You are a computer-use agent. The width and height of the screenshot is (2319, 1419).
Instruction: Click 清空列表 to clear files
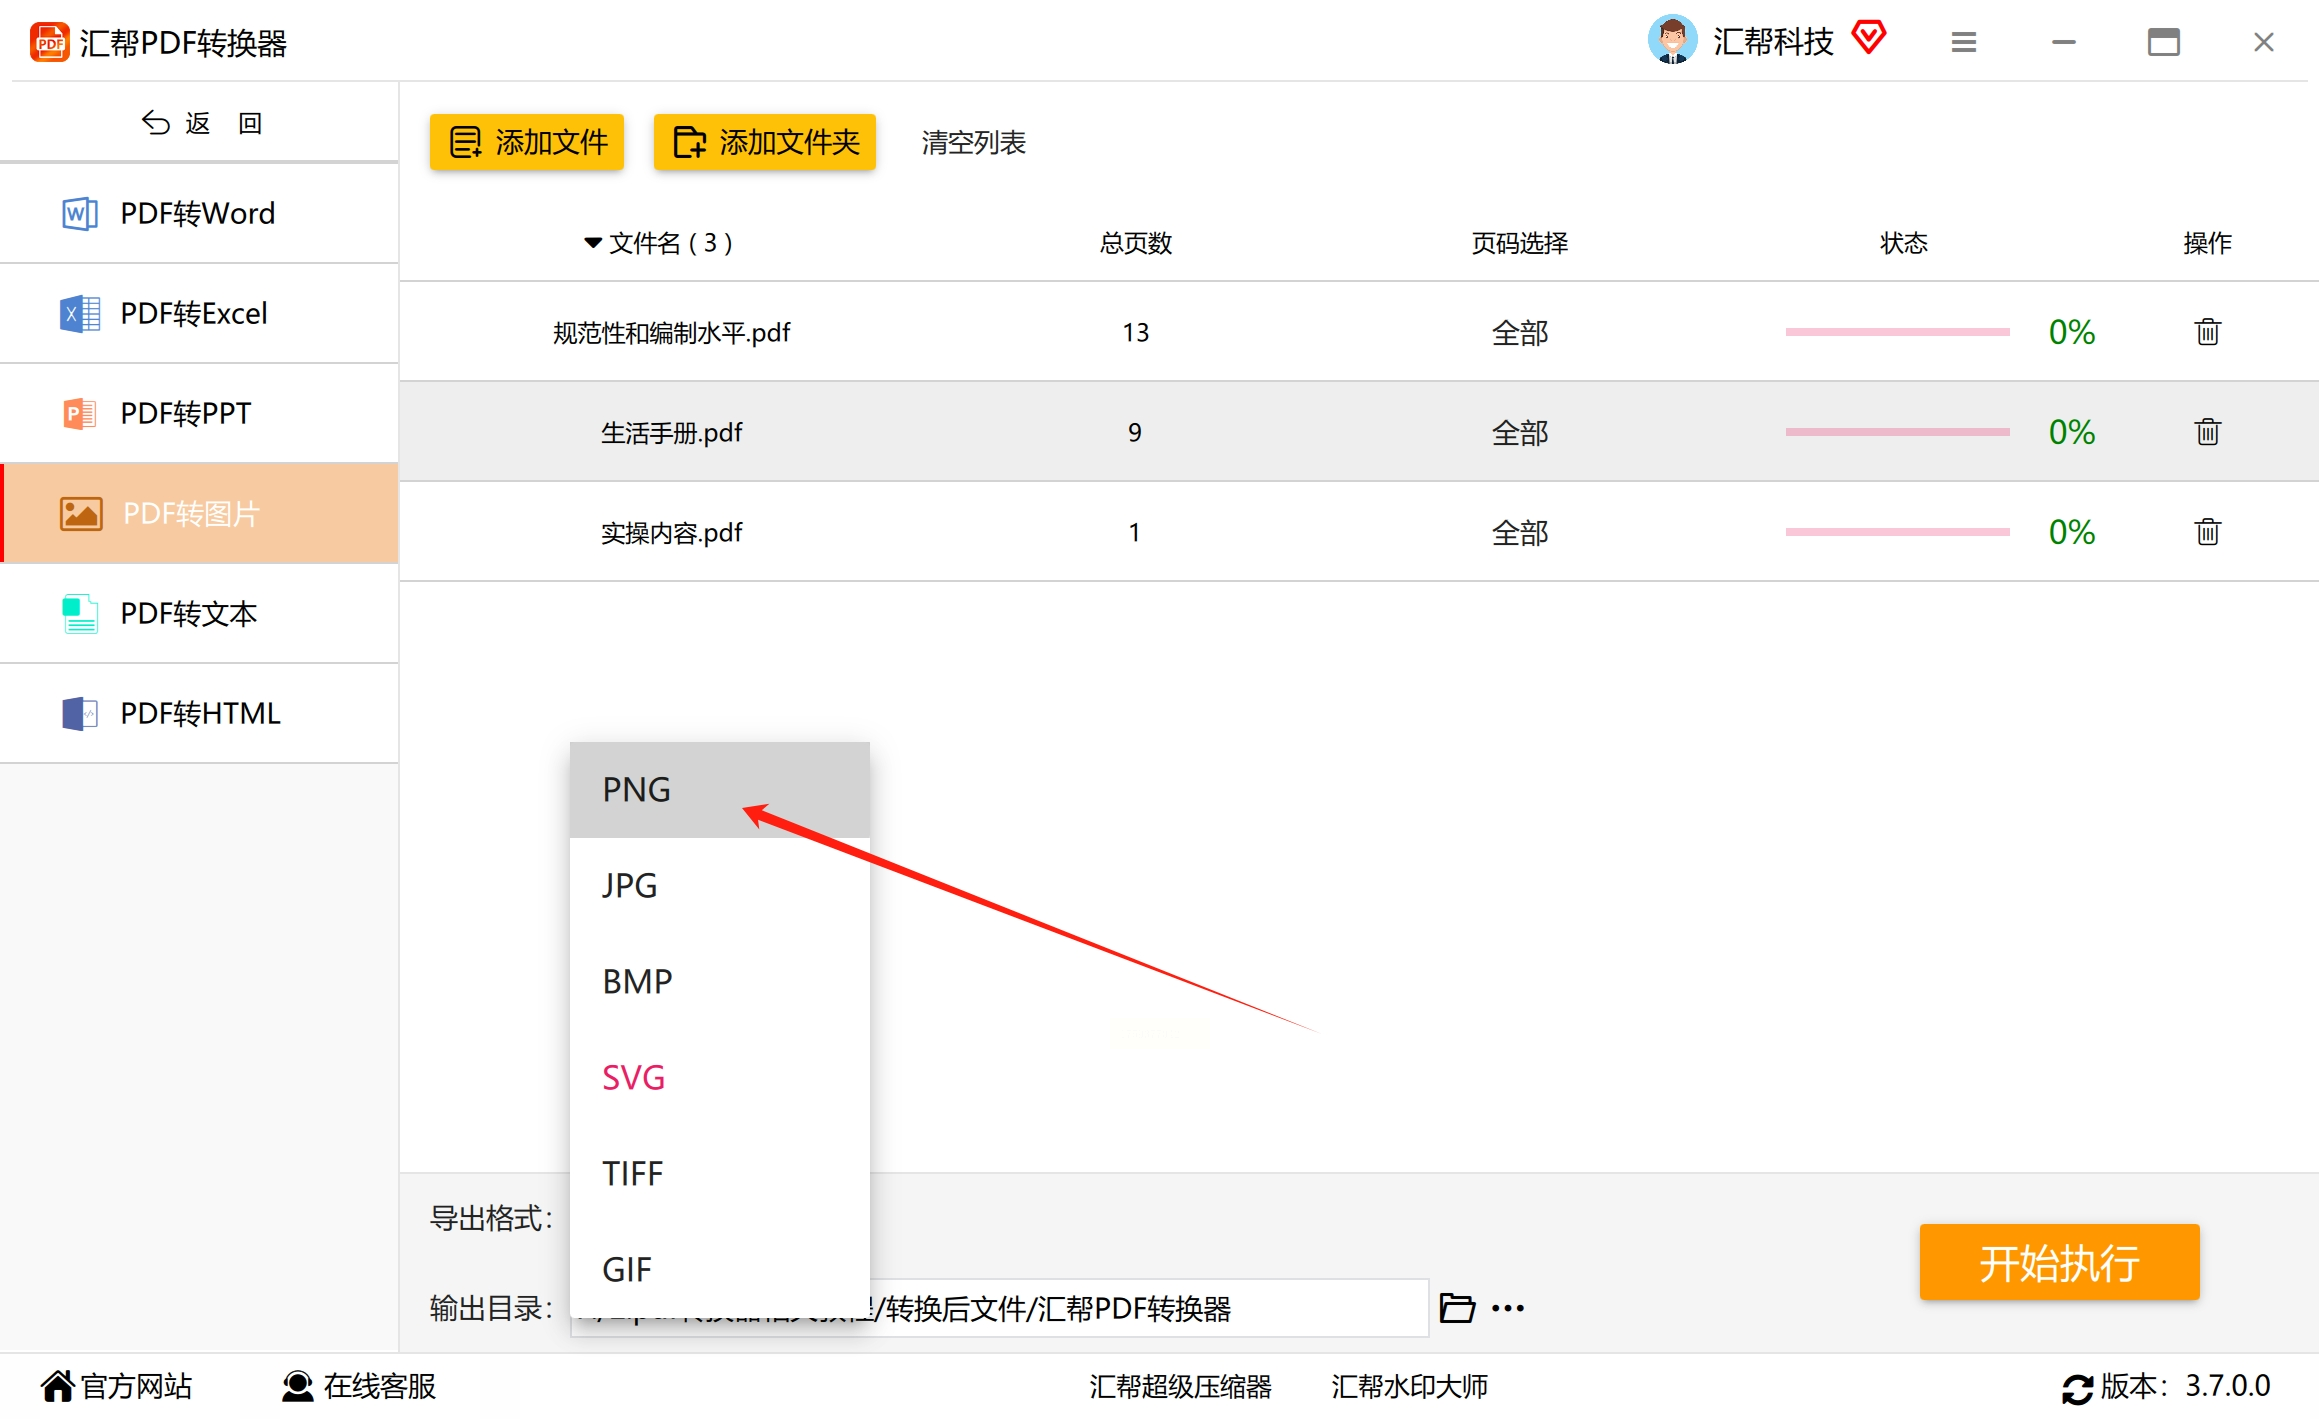tap(973, 143)
